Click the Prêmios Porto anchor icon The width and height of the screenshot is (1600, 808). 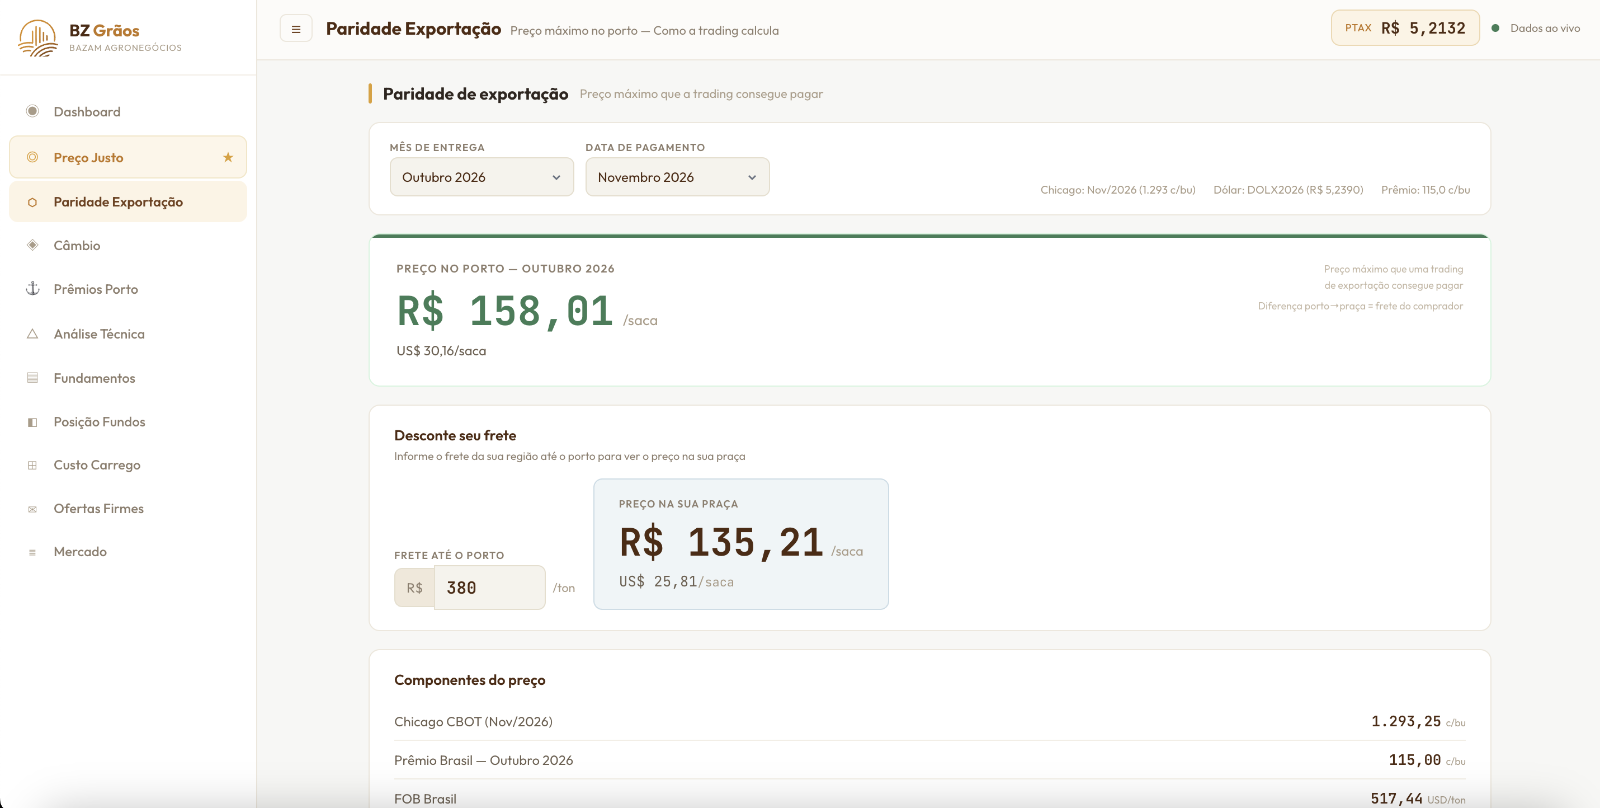pos(33,289)
